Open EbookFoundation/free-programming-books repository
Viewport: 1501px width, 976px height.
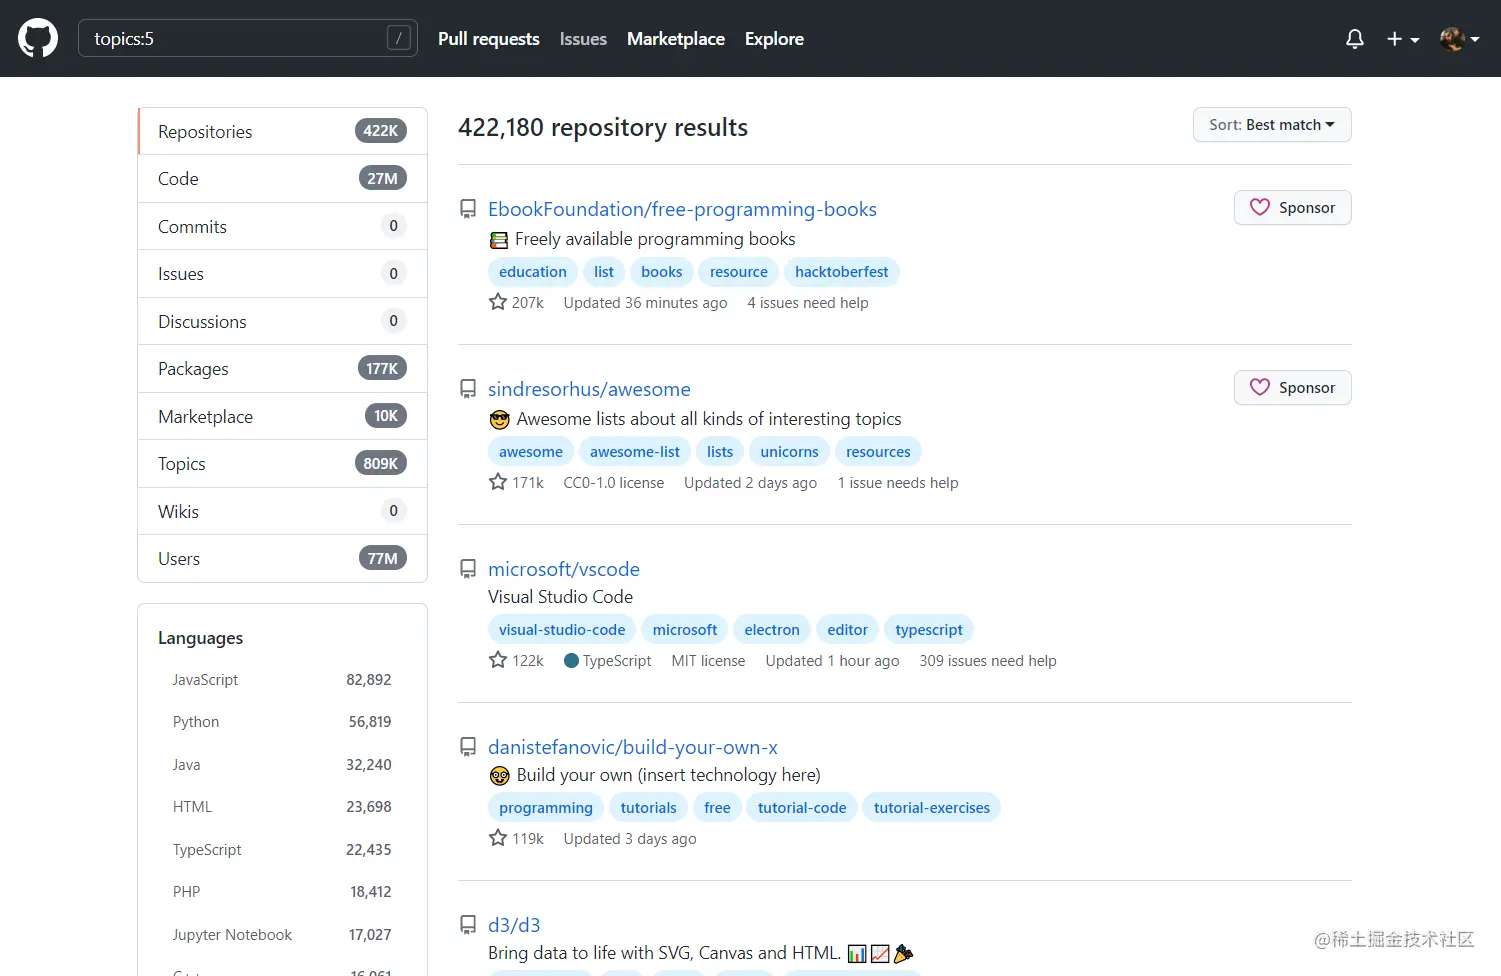(x=682, y=209)
